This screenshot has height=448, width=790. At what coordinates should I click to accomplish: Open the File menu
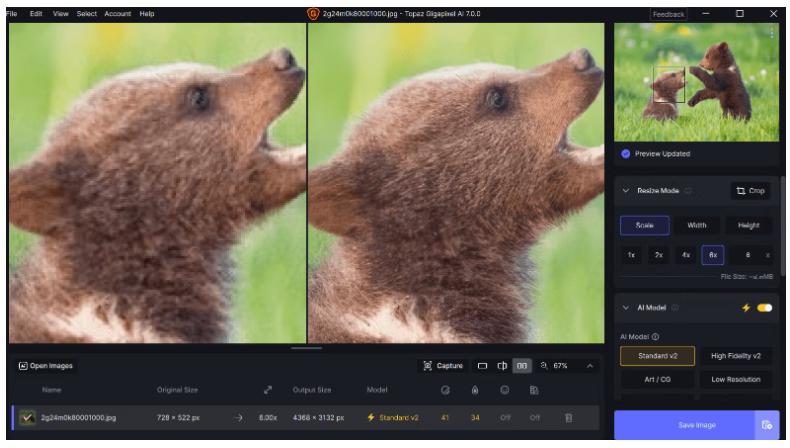coord(12,13)
